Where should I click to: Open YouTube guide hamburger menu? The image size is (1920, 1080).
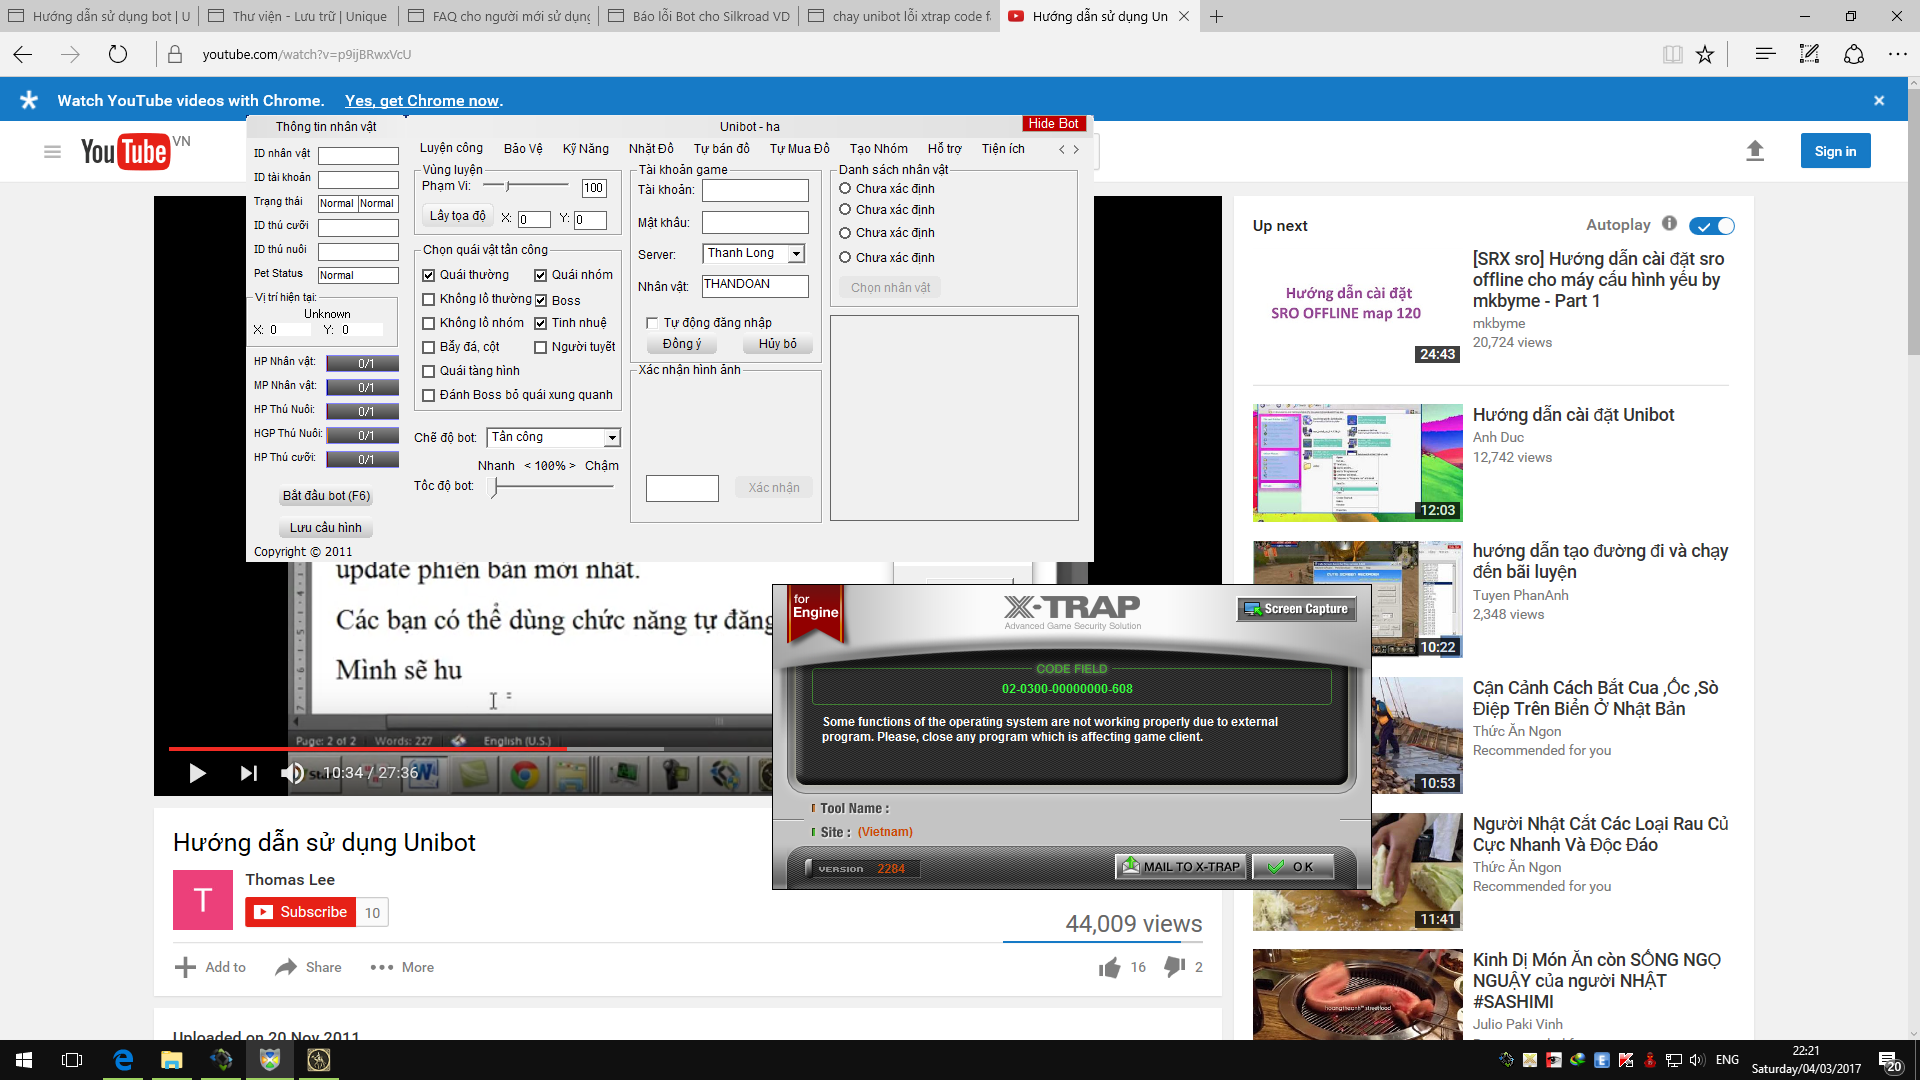[52, 151]
